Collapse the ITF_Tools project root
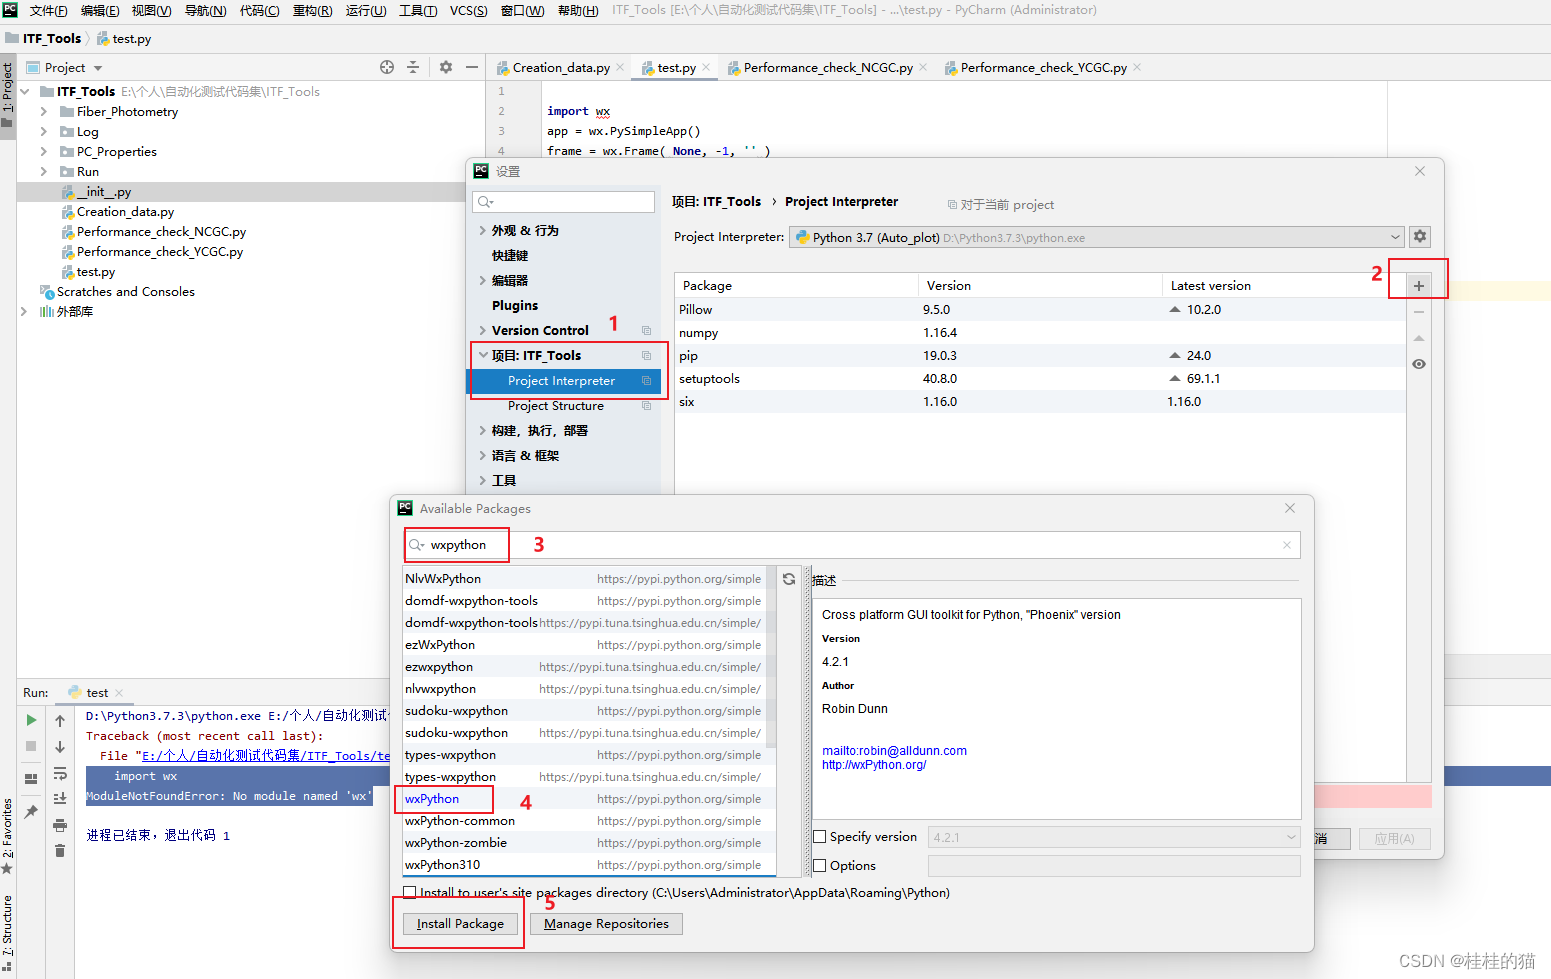Image resolution: width=1551 pixels, height=979 pixels. 24,92
